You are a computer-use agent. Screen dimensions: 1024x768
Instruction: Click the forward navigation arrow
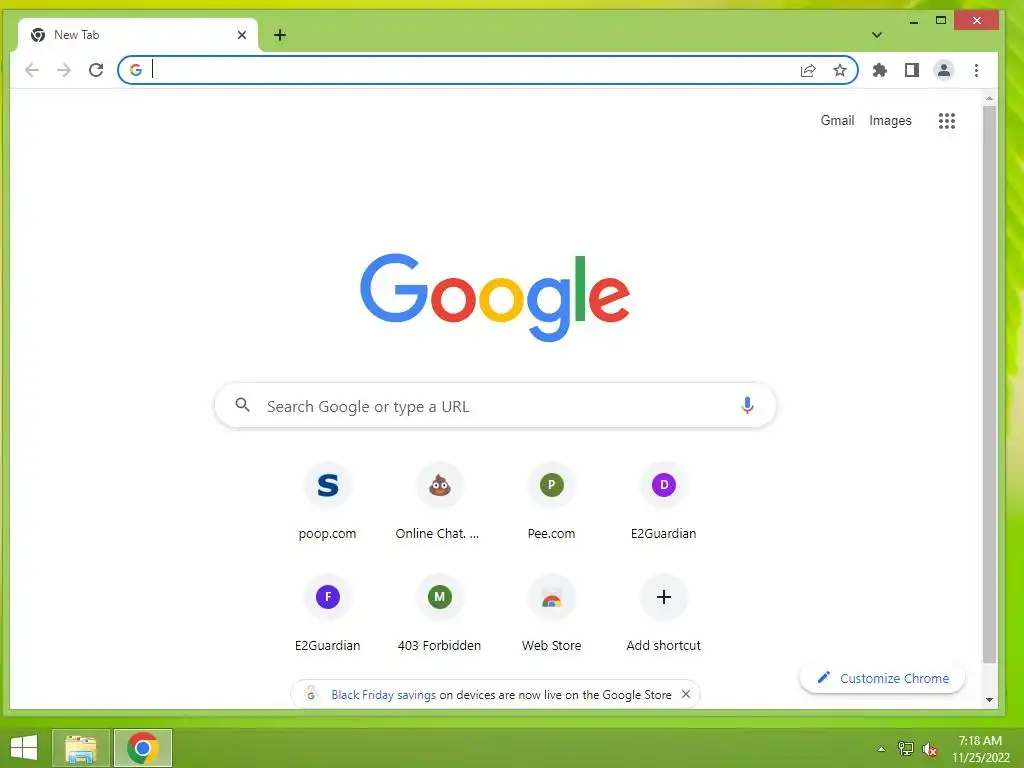(64, 70)
